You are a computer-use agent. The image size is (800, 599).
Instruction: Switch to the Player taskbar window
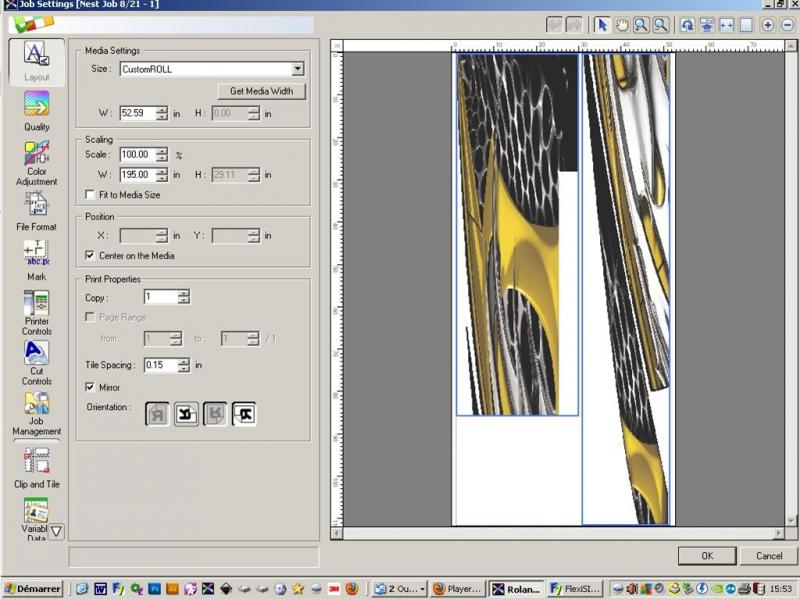click(457, 589)
